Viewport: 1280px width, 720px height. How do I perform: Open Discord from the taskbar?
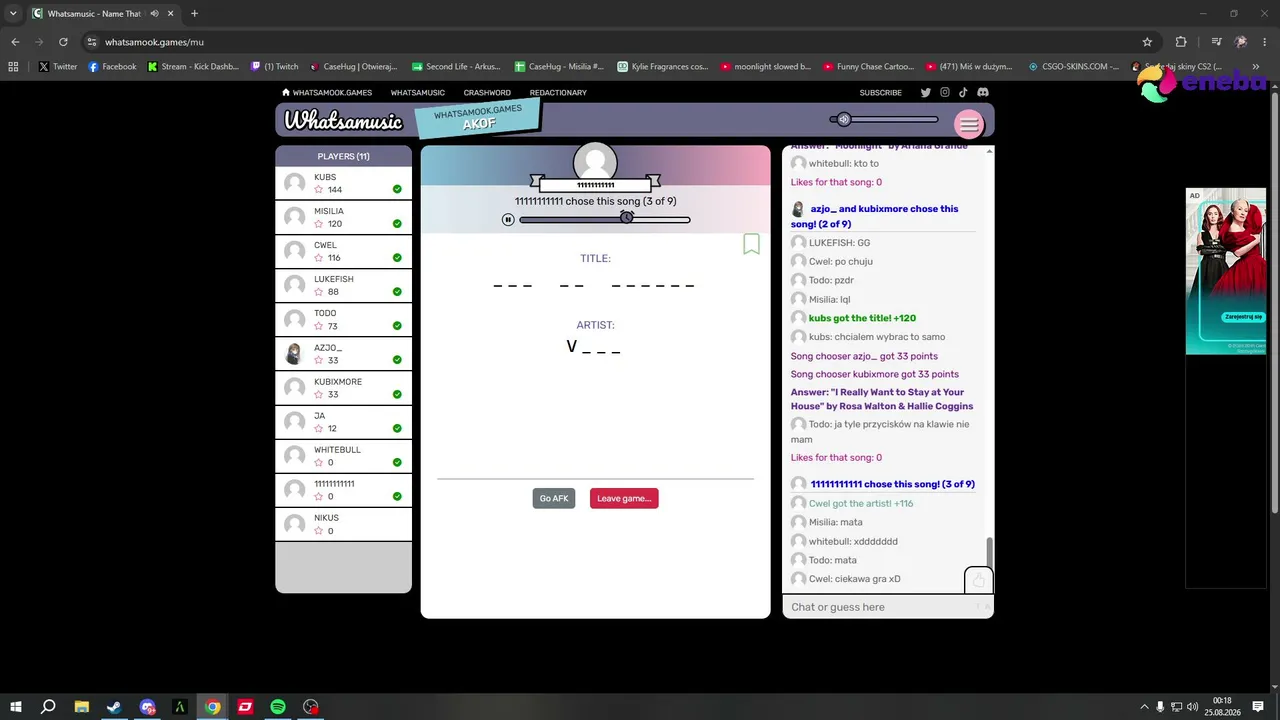147,707
